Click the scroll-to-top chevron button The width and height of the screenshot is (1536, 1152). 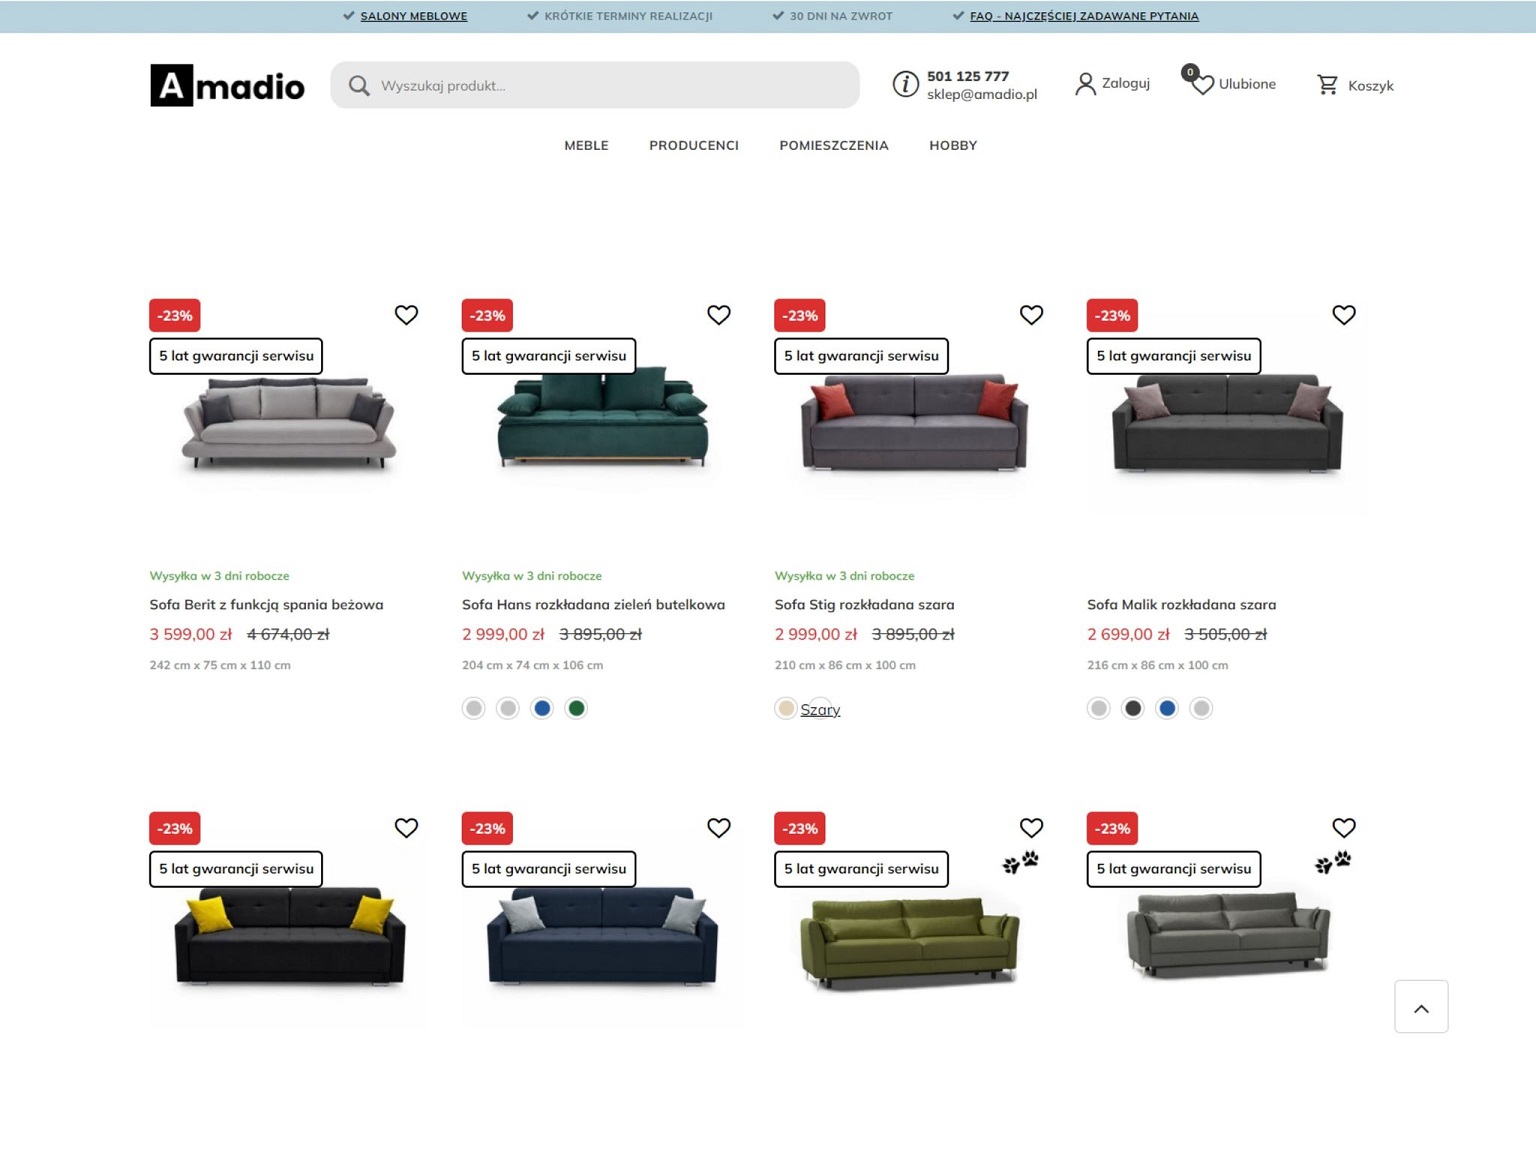coord(1421,1007)
